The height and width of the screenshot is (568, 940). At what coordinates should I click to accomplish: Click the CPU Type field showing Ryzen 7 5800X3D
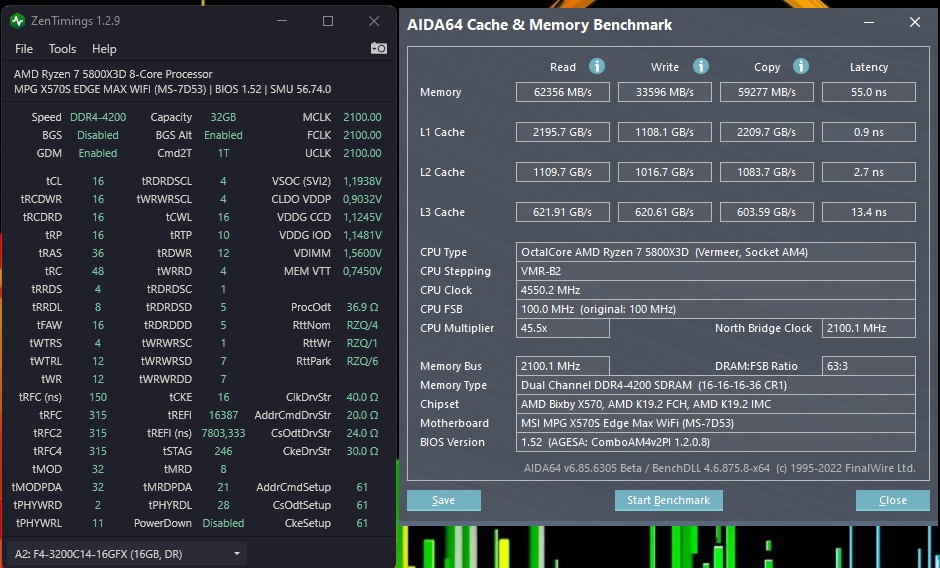tap(716, 252)
